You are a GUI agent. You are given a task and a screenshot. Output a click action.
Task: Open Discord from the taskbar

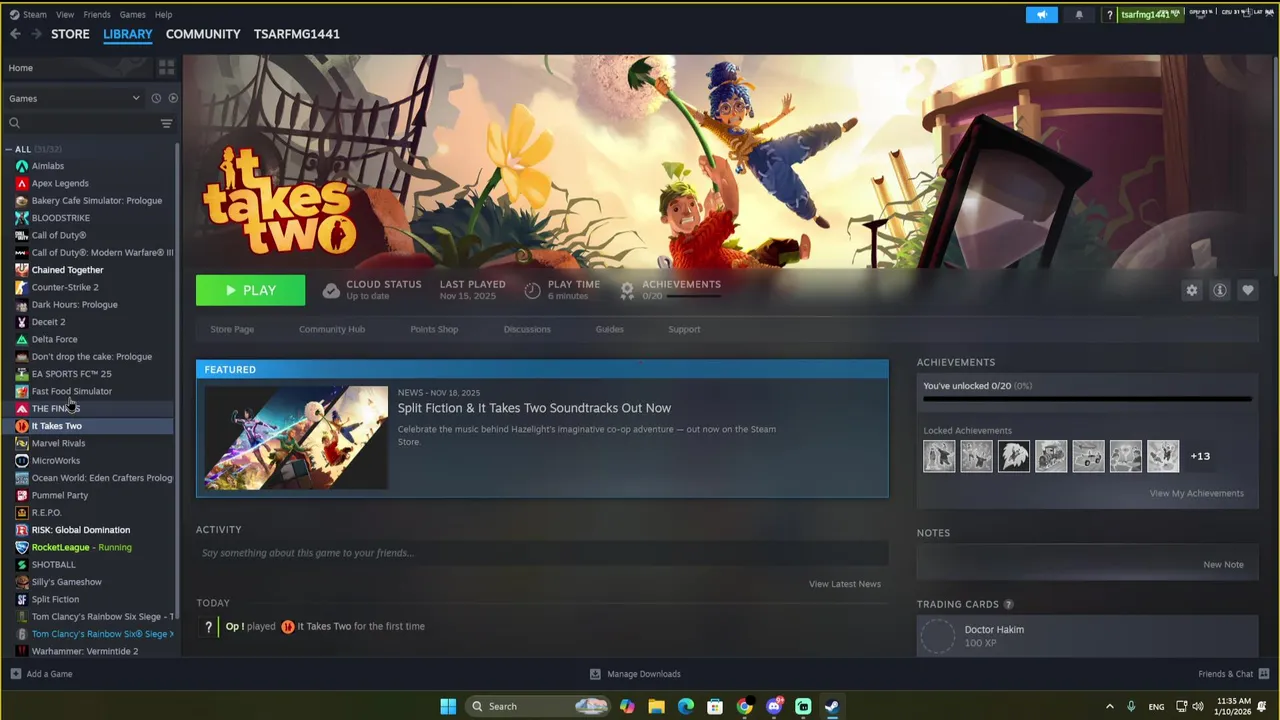pos(774,706)
